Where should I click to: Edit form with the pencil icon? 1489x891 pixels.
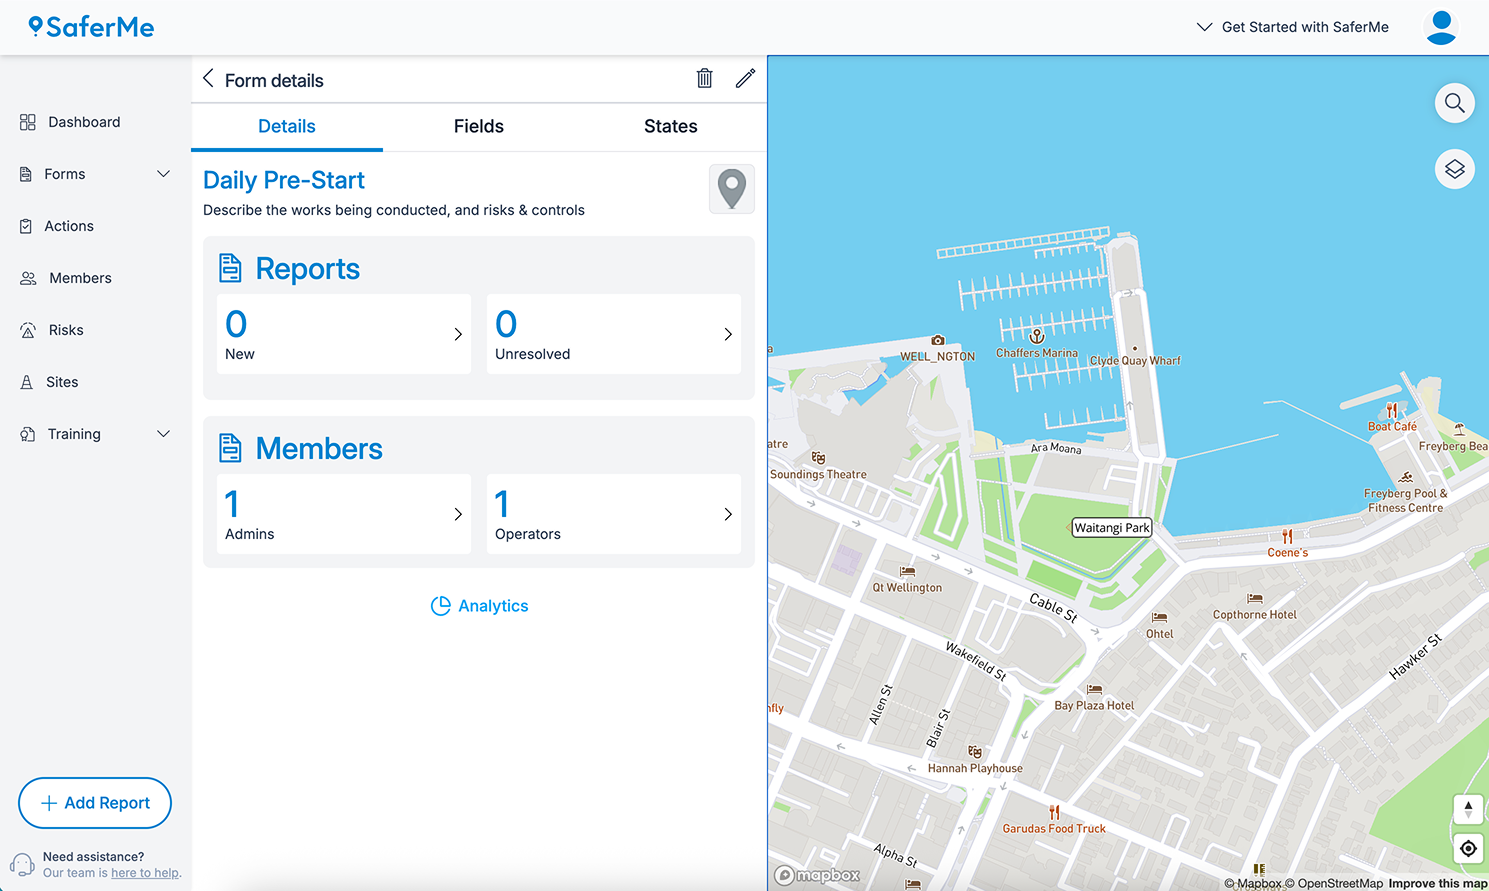745,79
